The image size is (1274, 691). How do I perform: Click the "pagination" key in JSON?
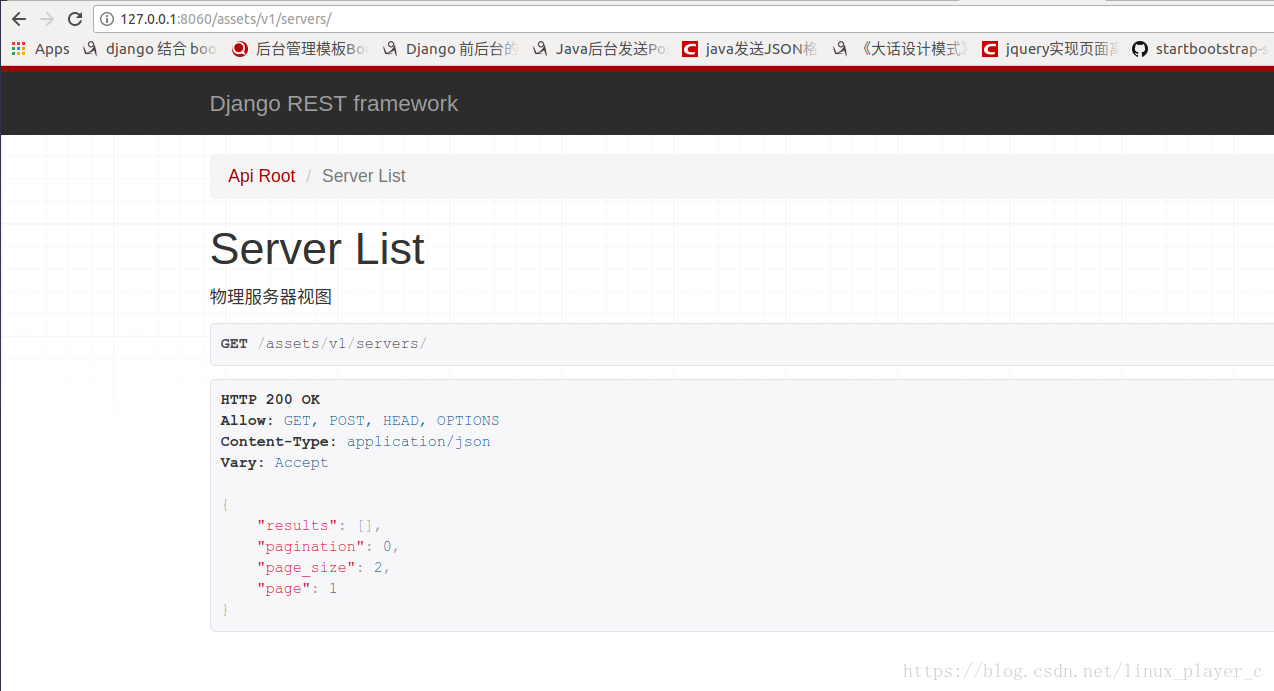pyautogui.click(x=311, y=546)
